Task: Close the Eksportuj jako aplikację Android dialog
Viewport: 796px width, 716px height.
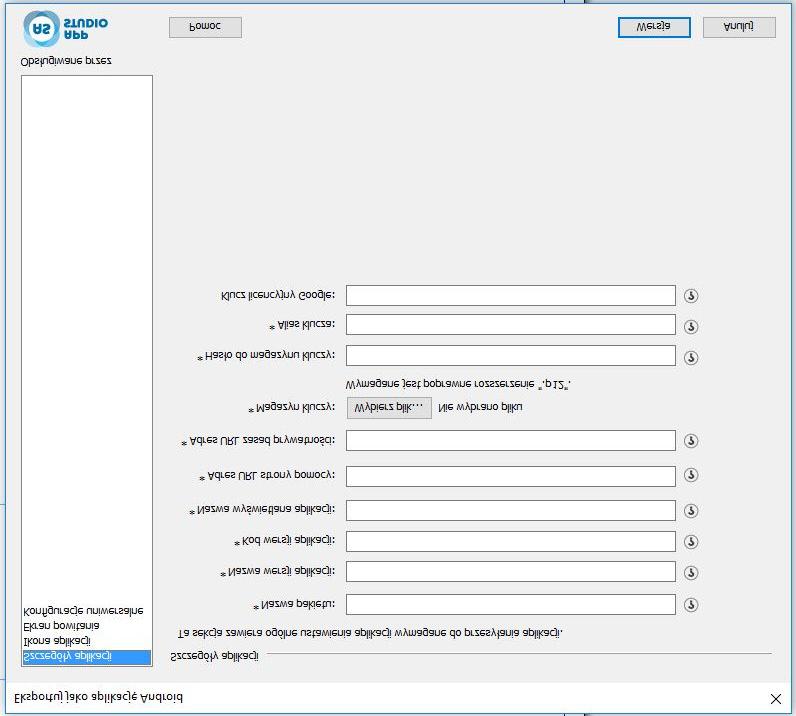Action: tap(775, 699)
